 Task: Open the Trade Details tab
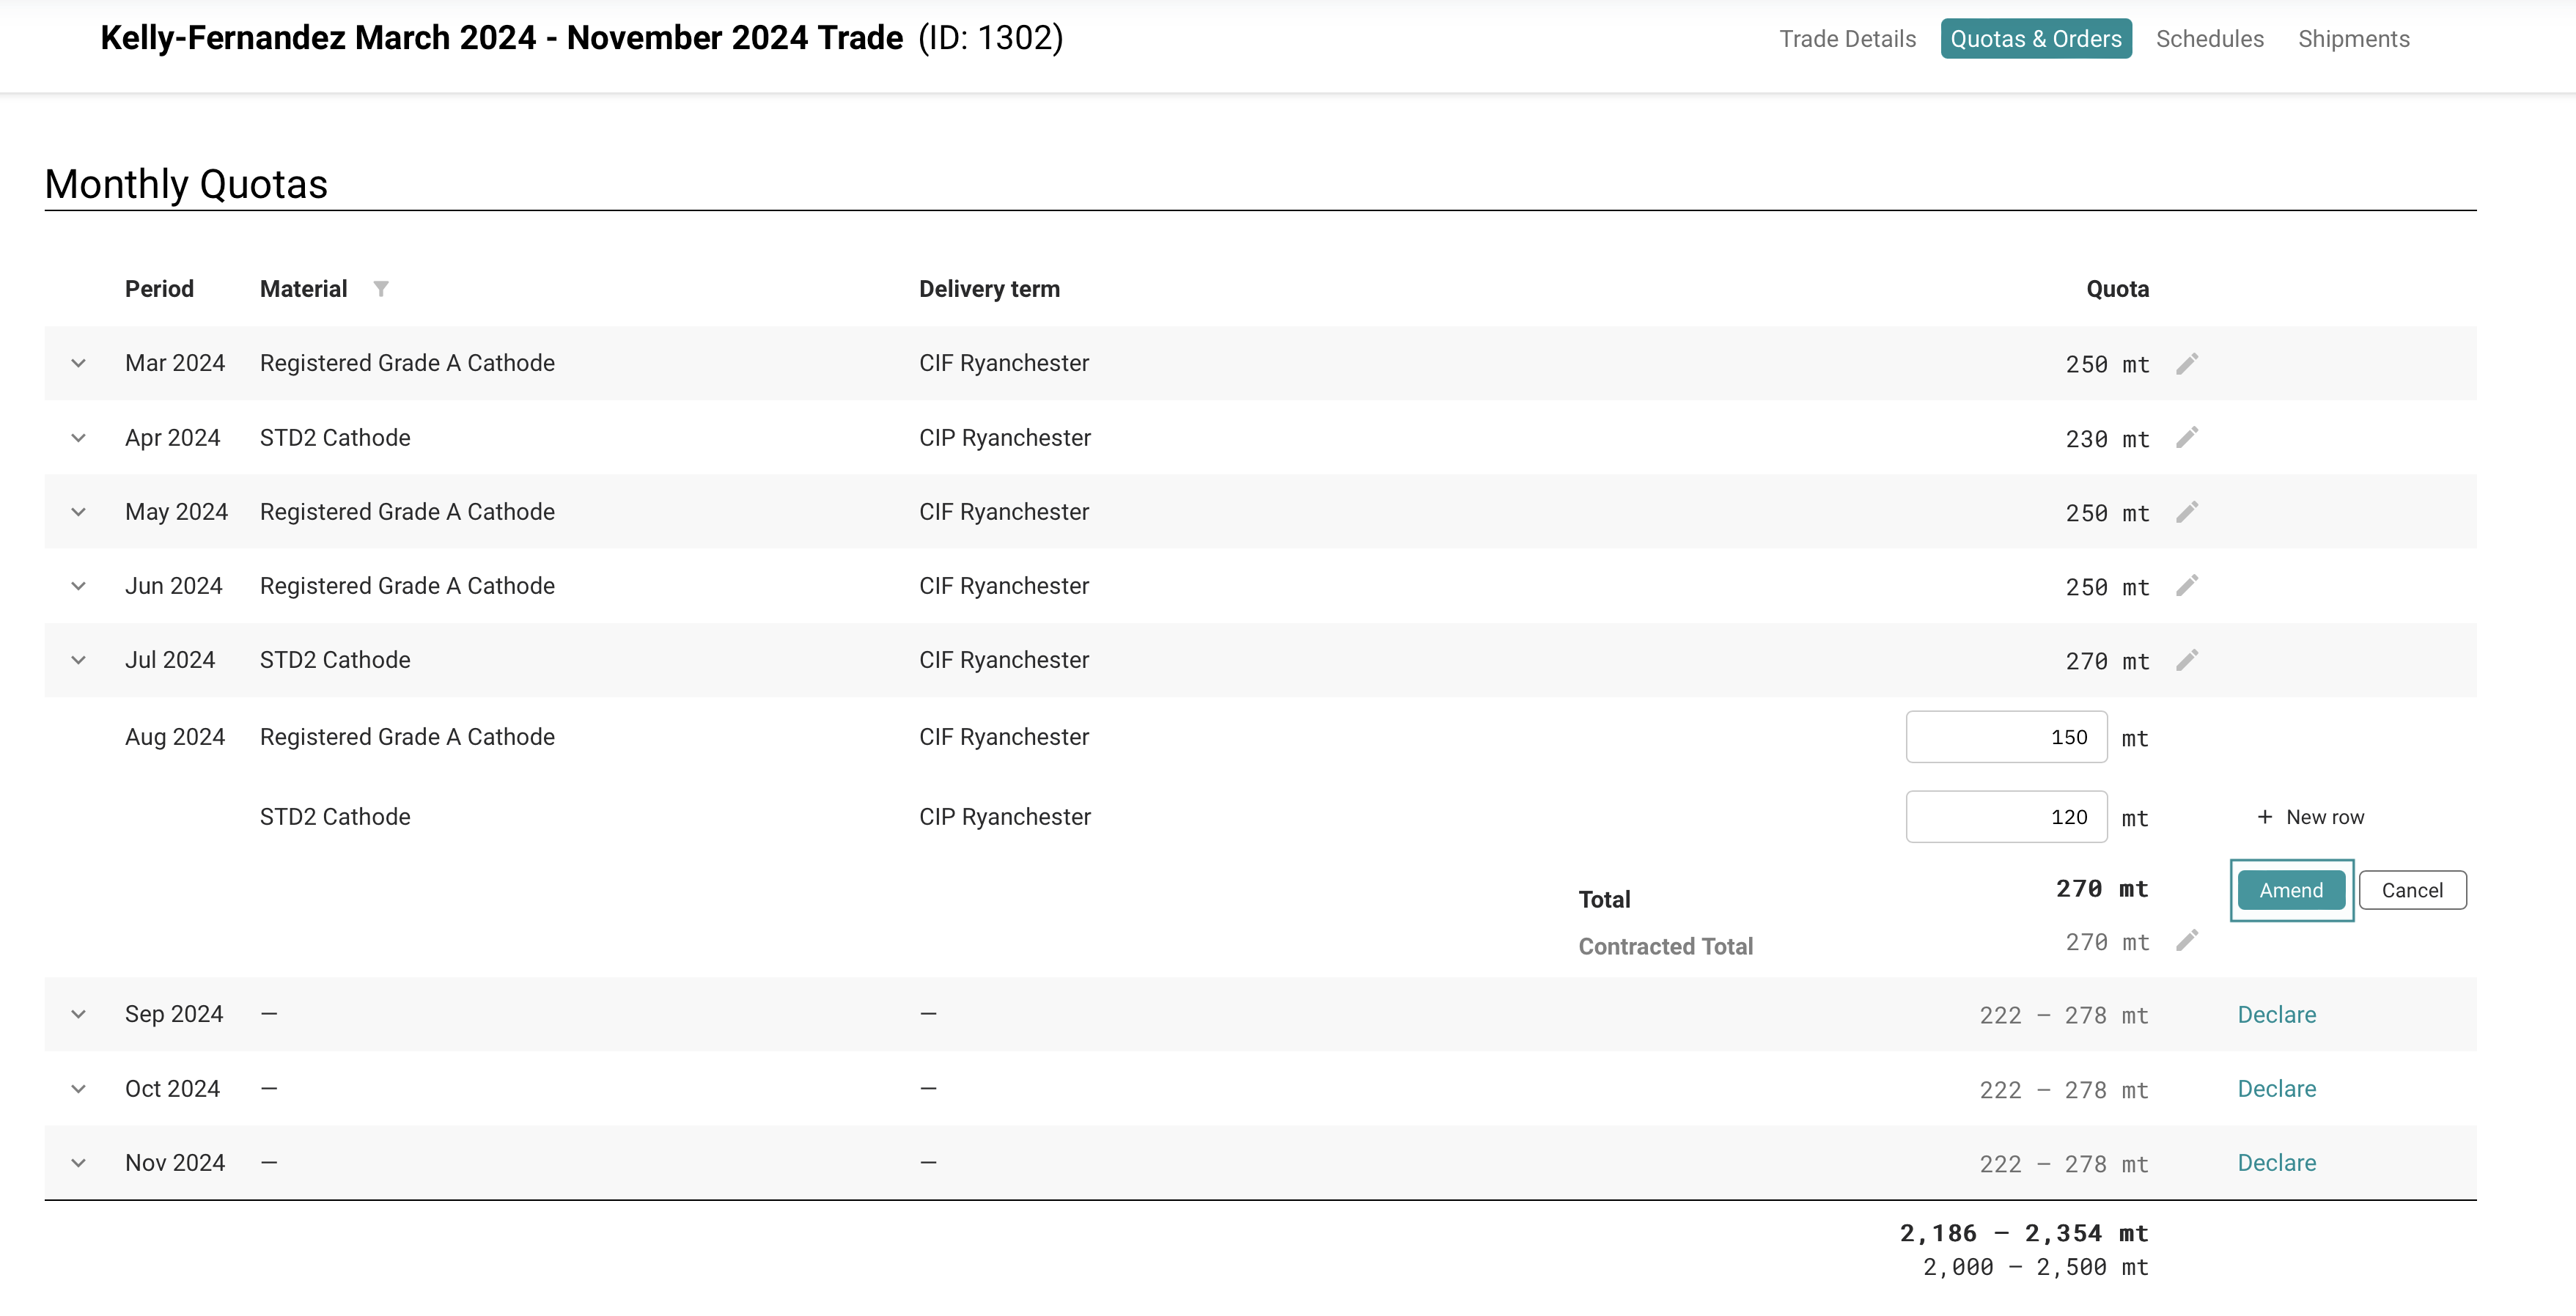[1847, 39]
